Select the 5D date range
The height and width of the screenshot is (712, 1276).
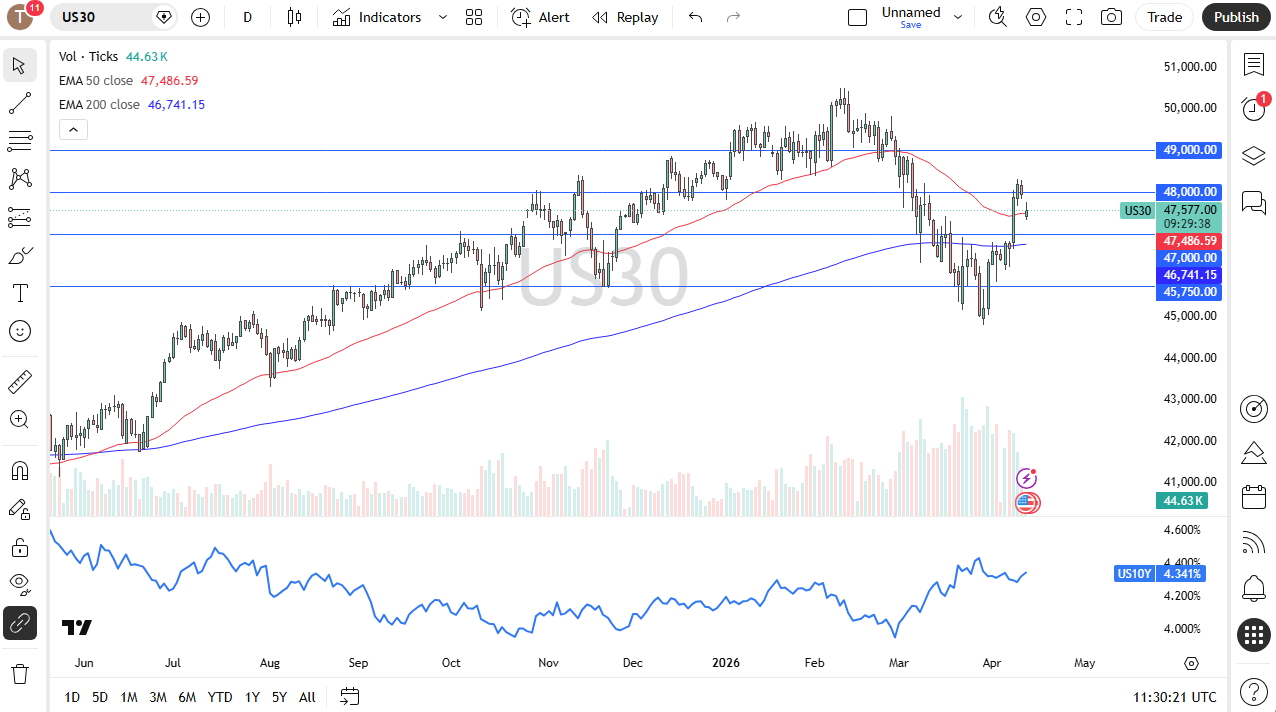[100, 697]
